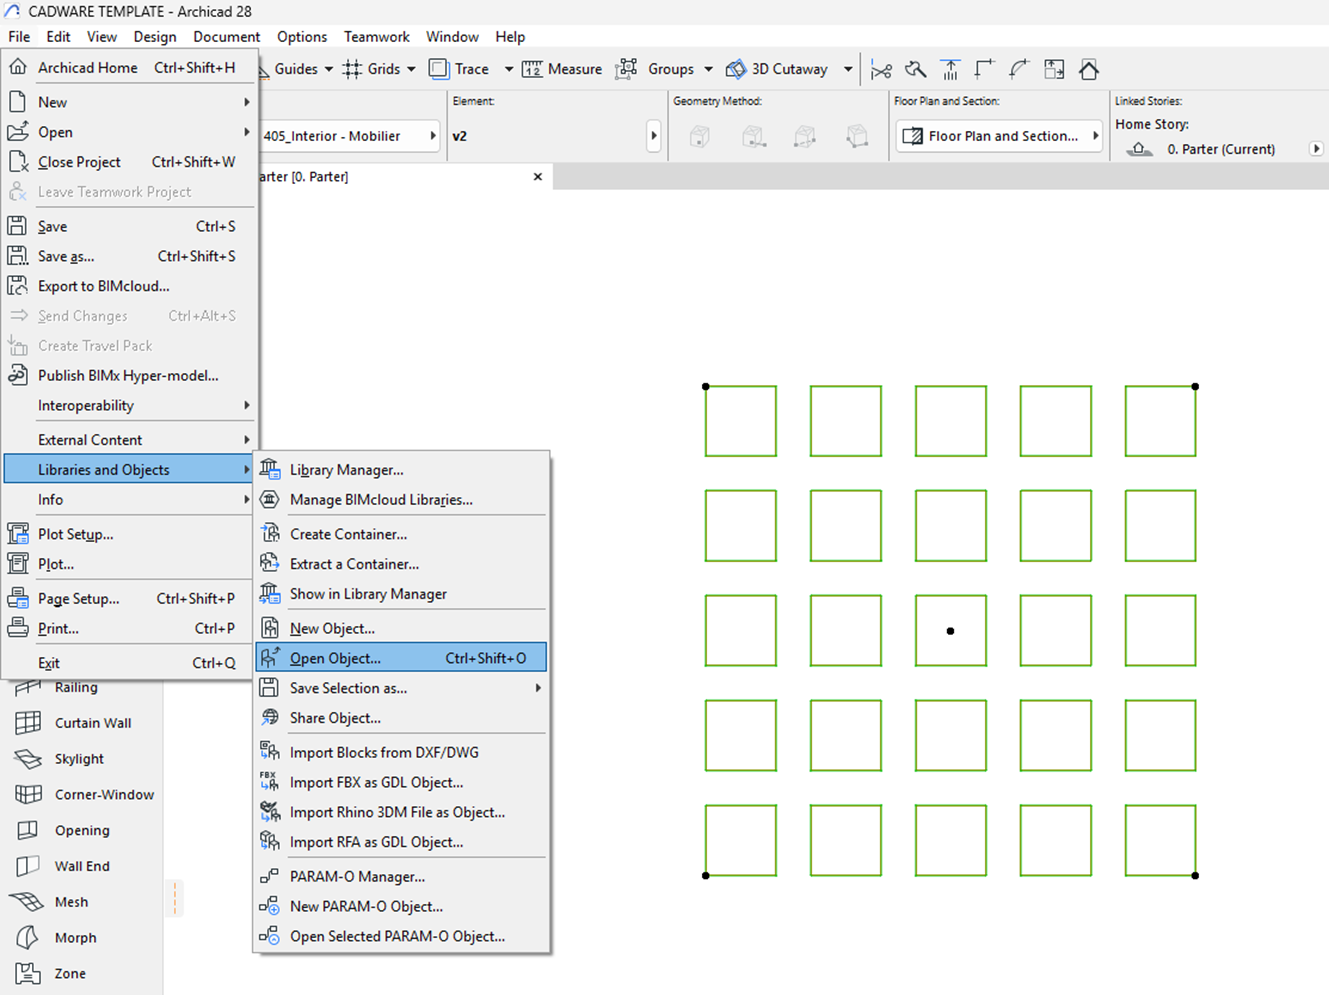Screen dimensions: 1329x995
Task: Click the bottom-right corner hotspot node
Action: (1195, 875)
